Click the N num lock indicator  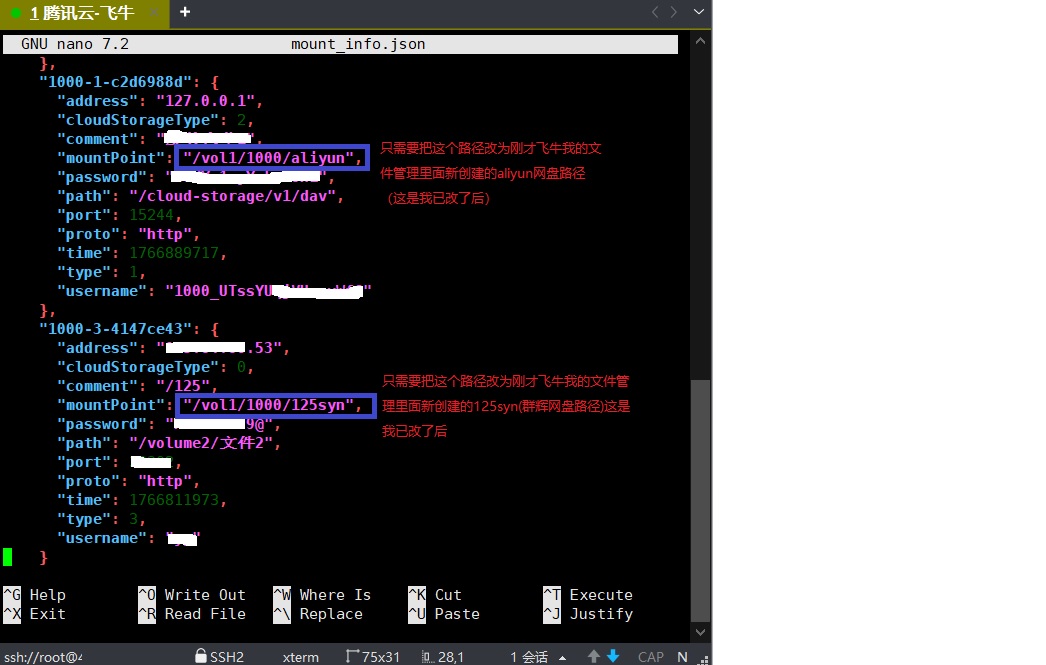tap(682, 657)
